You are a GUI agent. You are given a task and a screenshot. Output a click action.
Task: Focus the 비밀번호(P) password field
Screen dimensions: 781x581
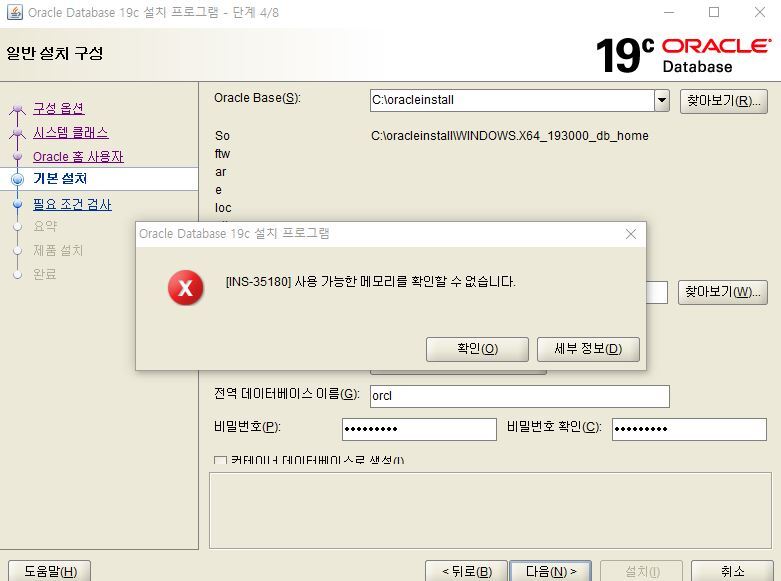tap(419, 429)
